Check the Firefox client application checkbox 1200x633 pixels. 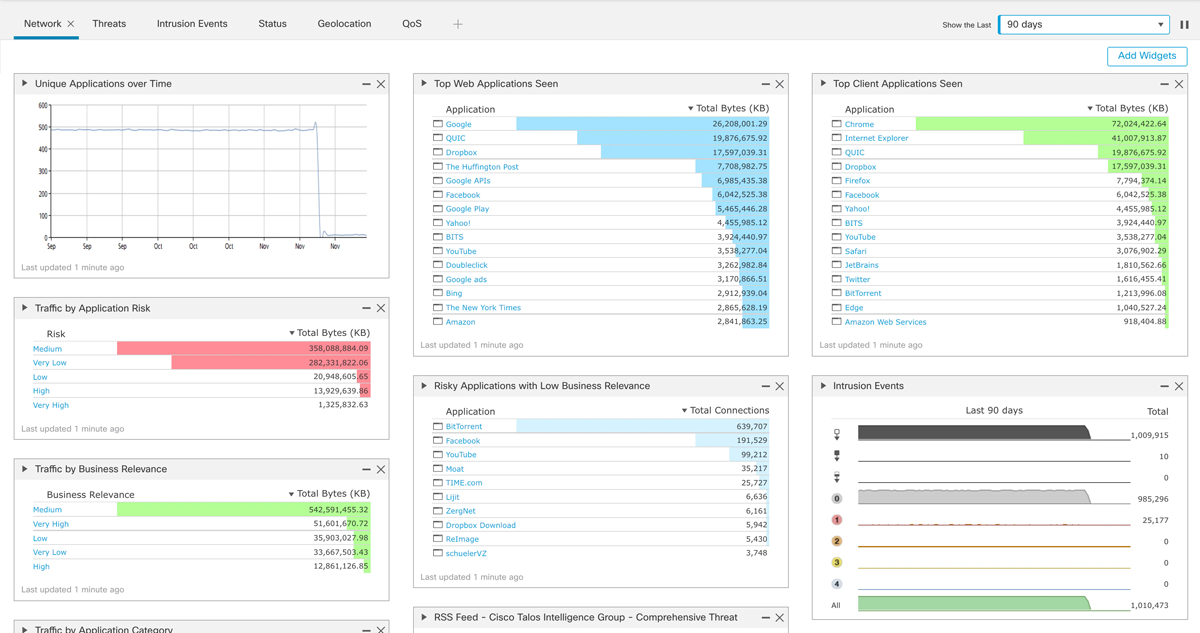(x=837, y=180)
